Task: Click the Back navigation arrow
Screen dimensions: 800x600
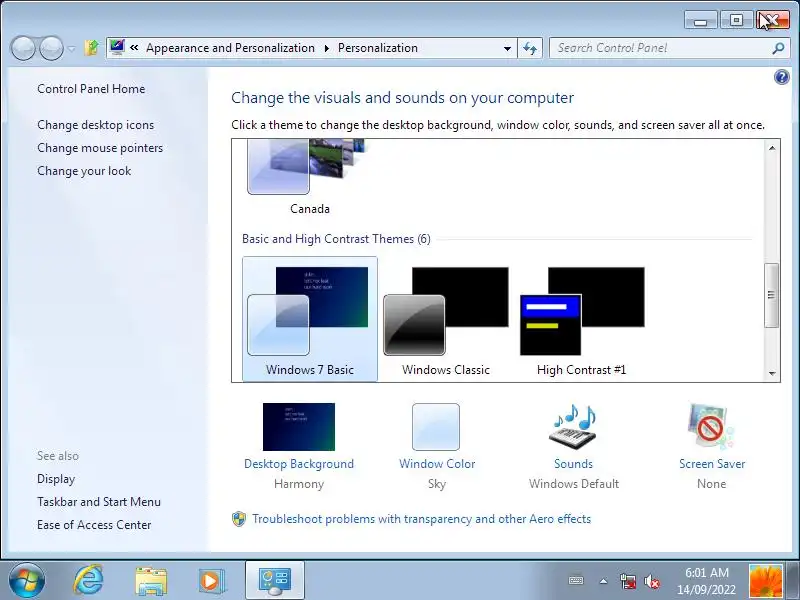Action: (23, 48)
